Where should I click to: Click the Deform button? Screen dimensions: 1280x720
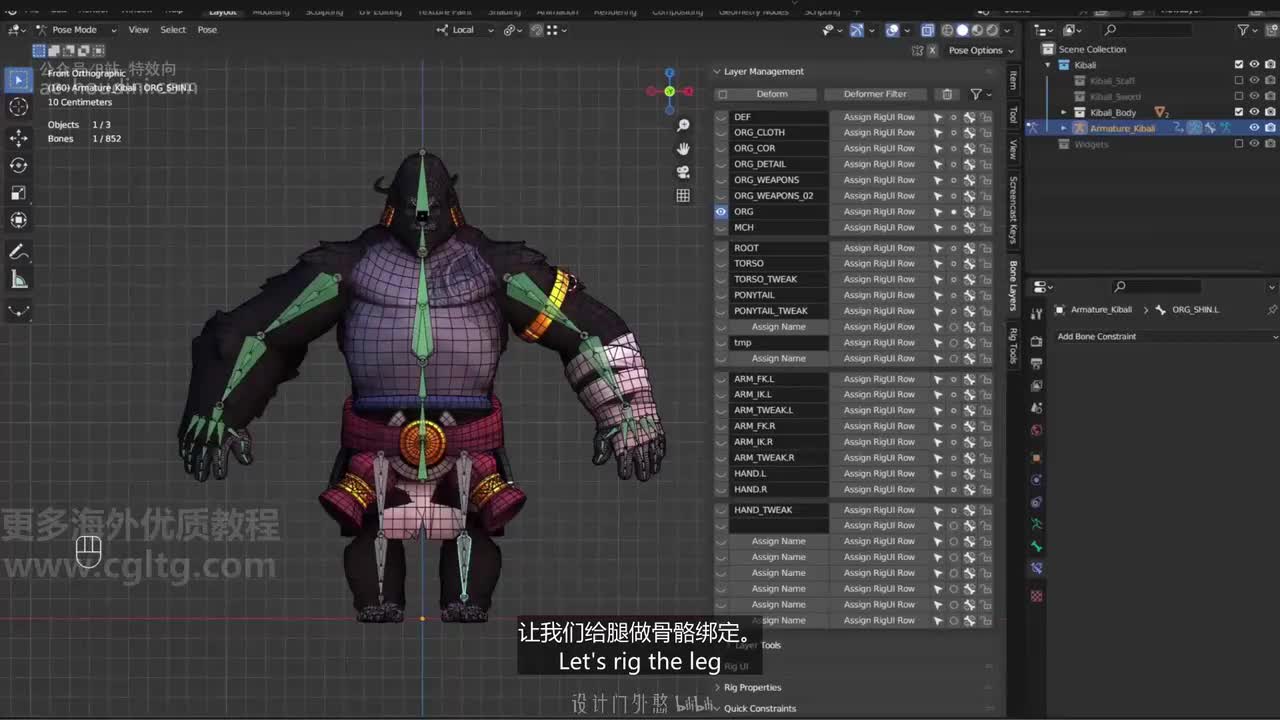(772, 94)
